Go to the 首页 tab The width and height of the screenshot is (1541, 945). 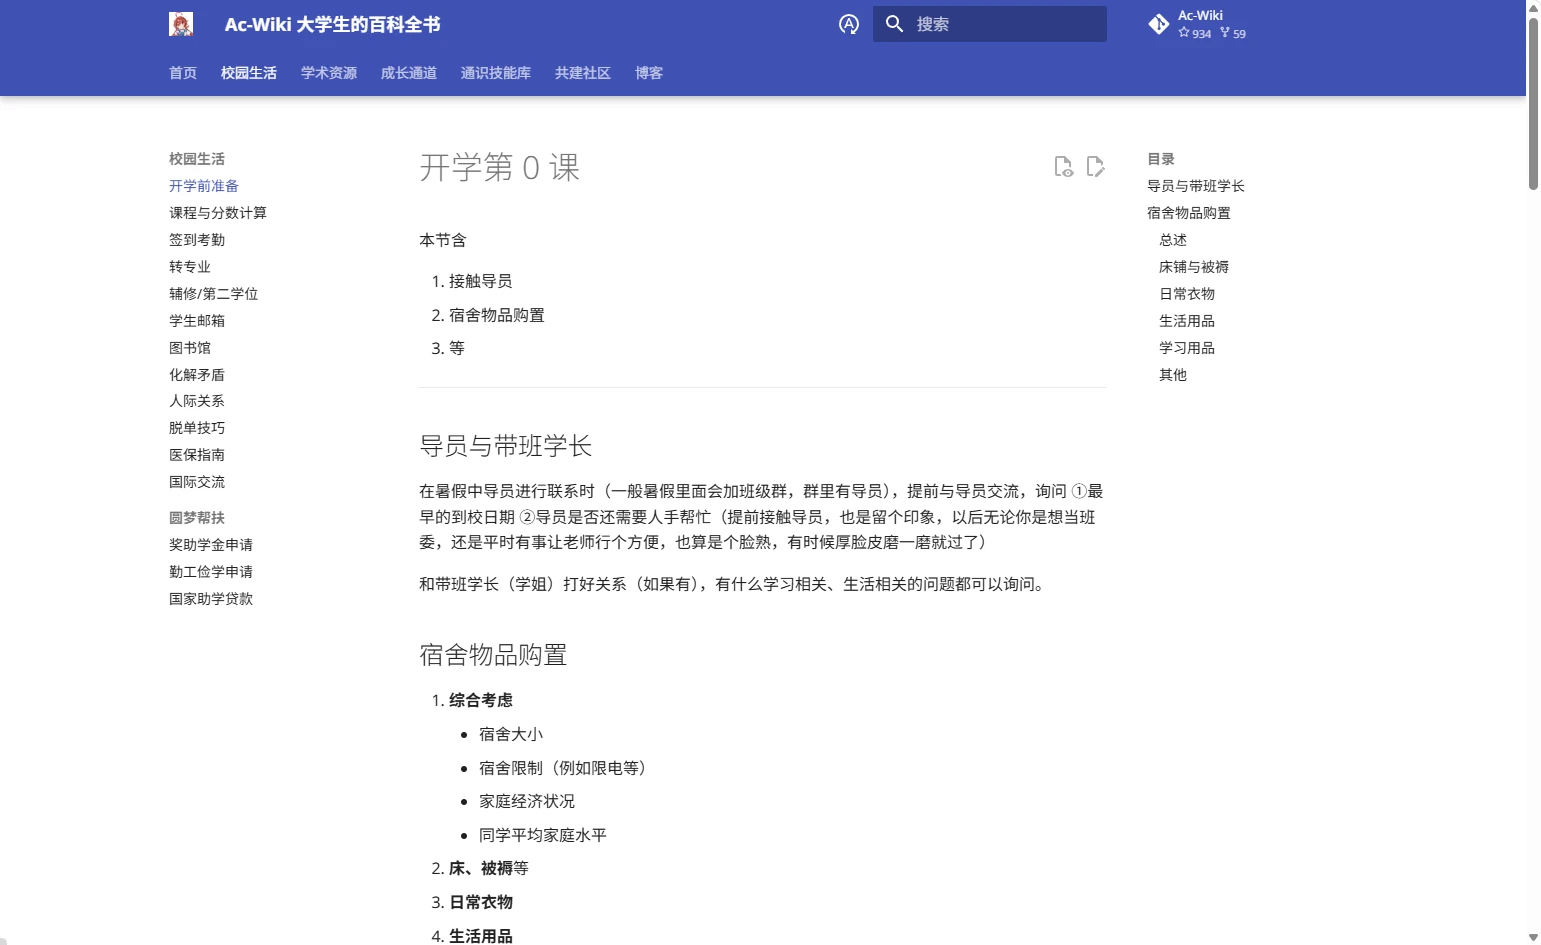182,73
